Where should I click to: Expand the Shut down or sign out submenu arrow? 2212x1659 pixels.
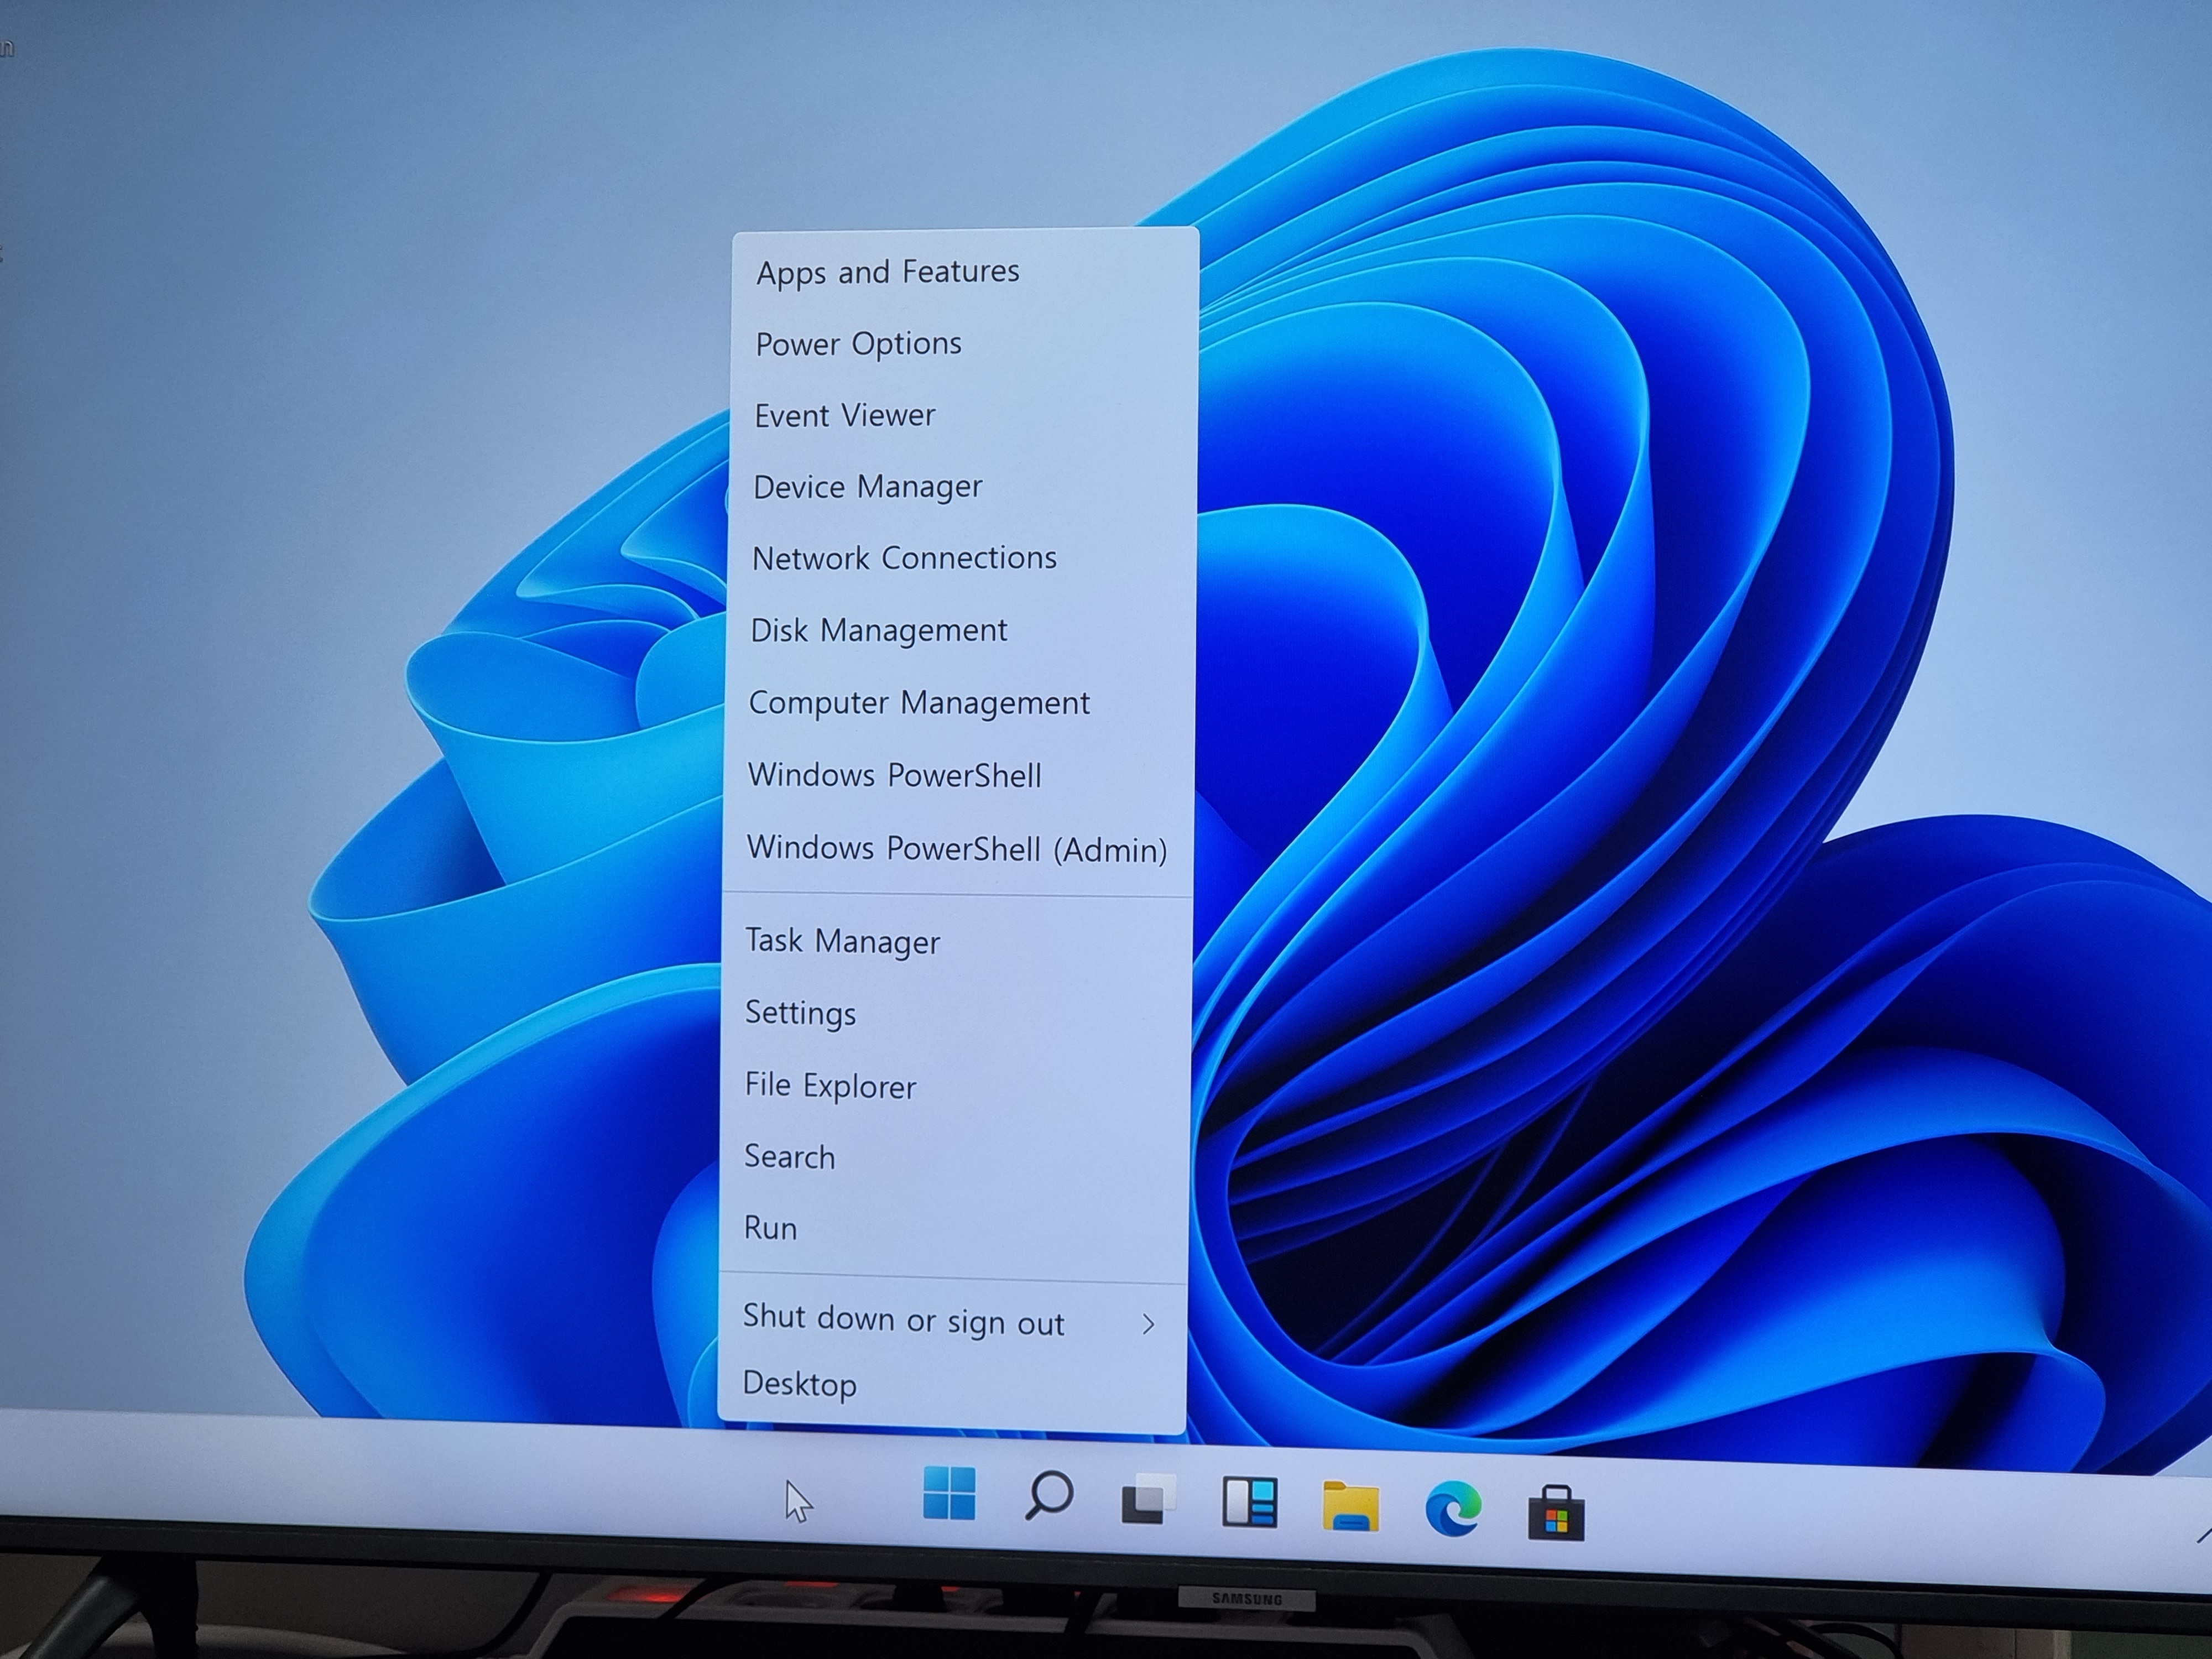click(1148, 1324)
